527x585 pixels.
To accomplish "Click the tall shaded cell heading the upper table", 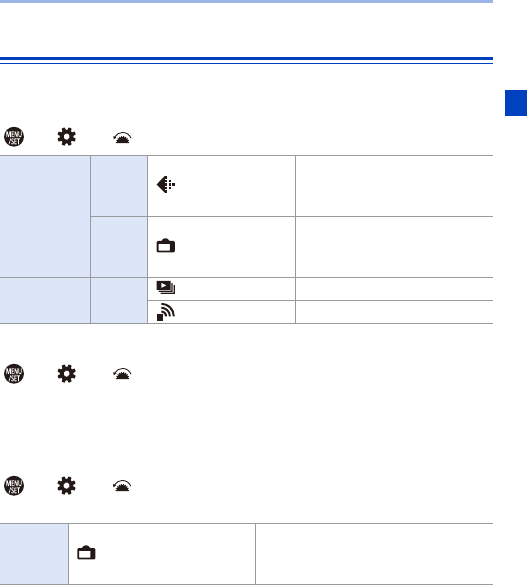I will pyautogui.click(x=45, y=216).
